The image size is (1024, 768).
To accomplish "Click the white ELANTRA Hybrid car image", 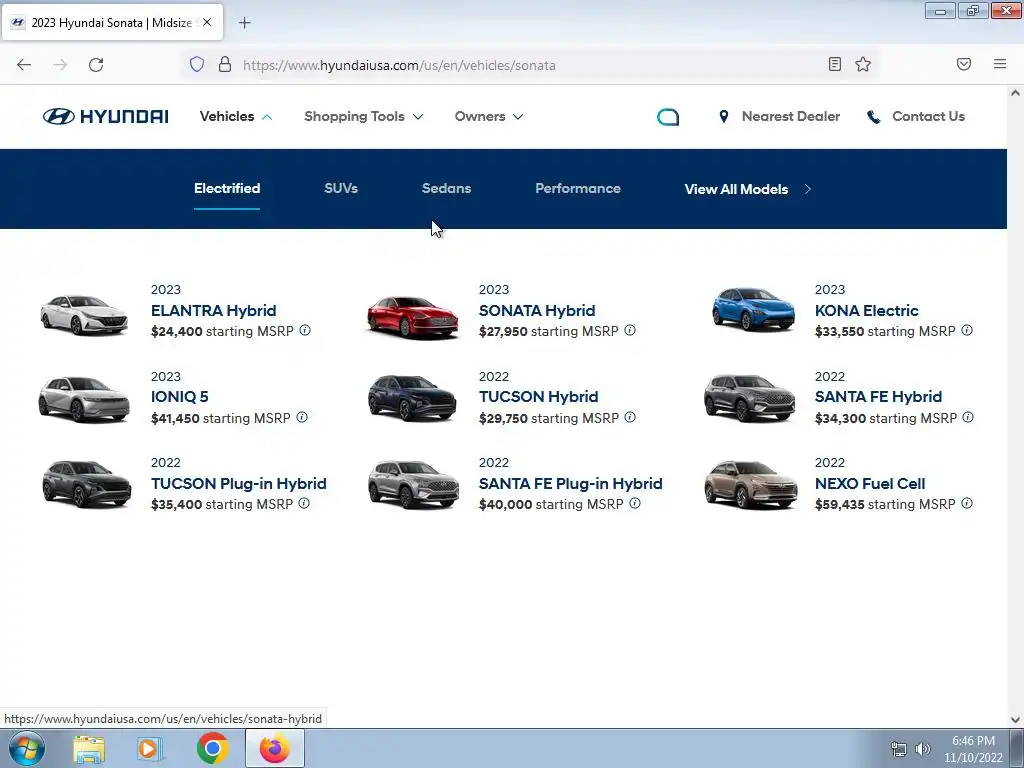I will [84, 315].
